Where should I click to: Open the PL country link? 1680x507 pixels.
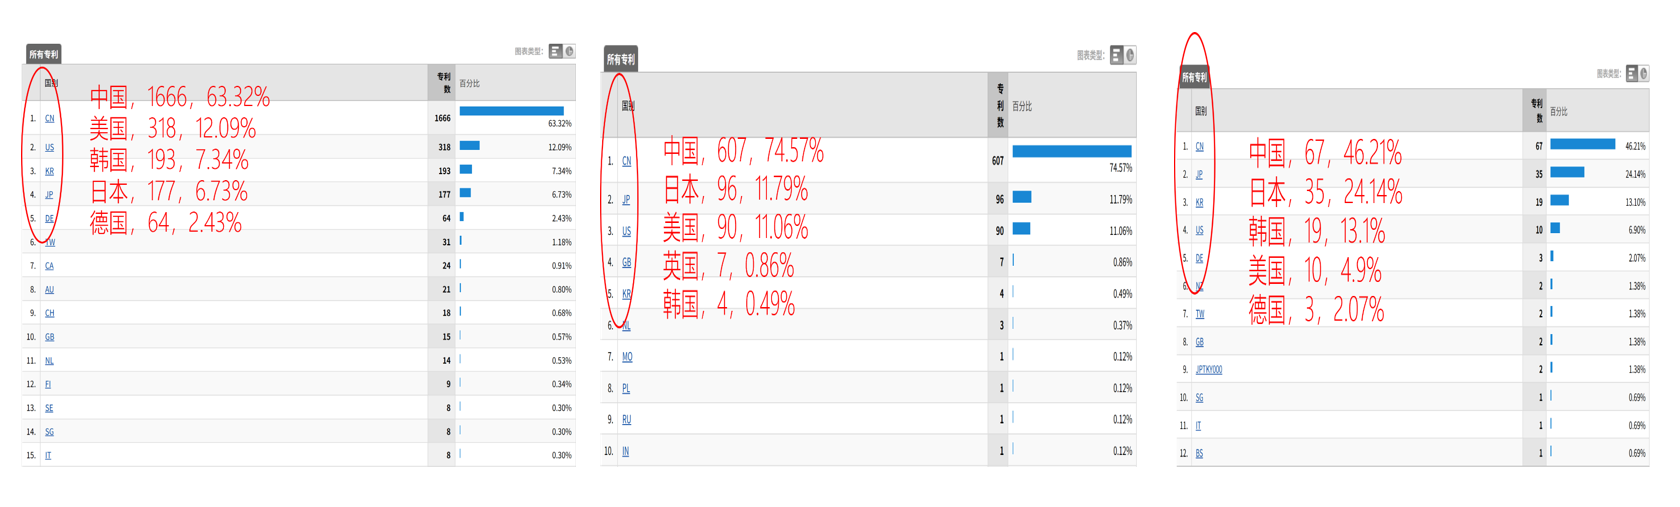tap(626, 389)
